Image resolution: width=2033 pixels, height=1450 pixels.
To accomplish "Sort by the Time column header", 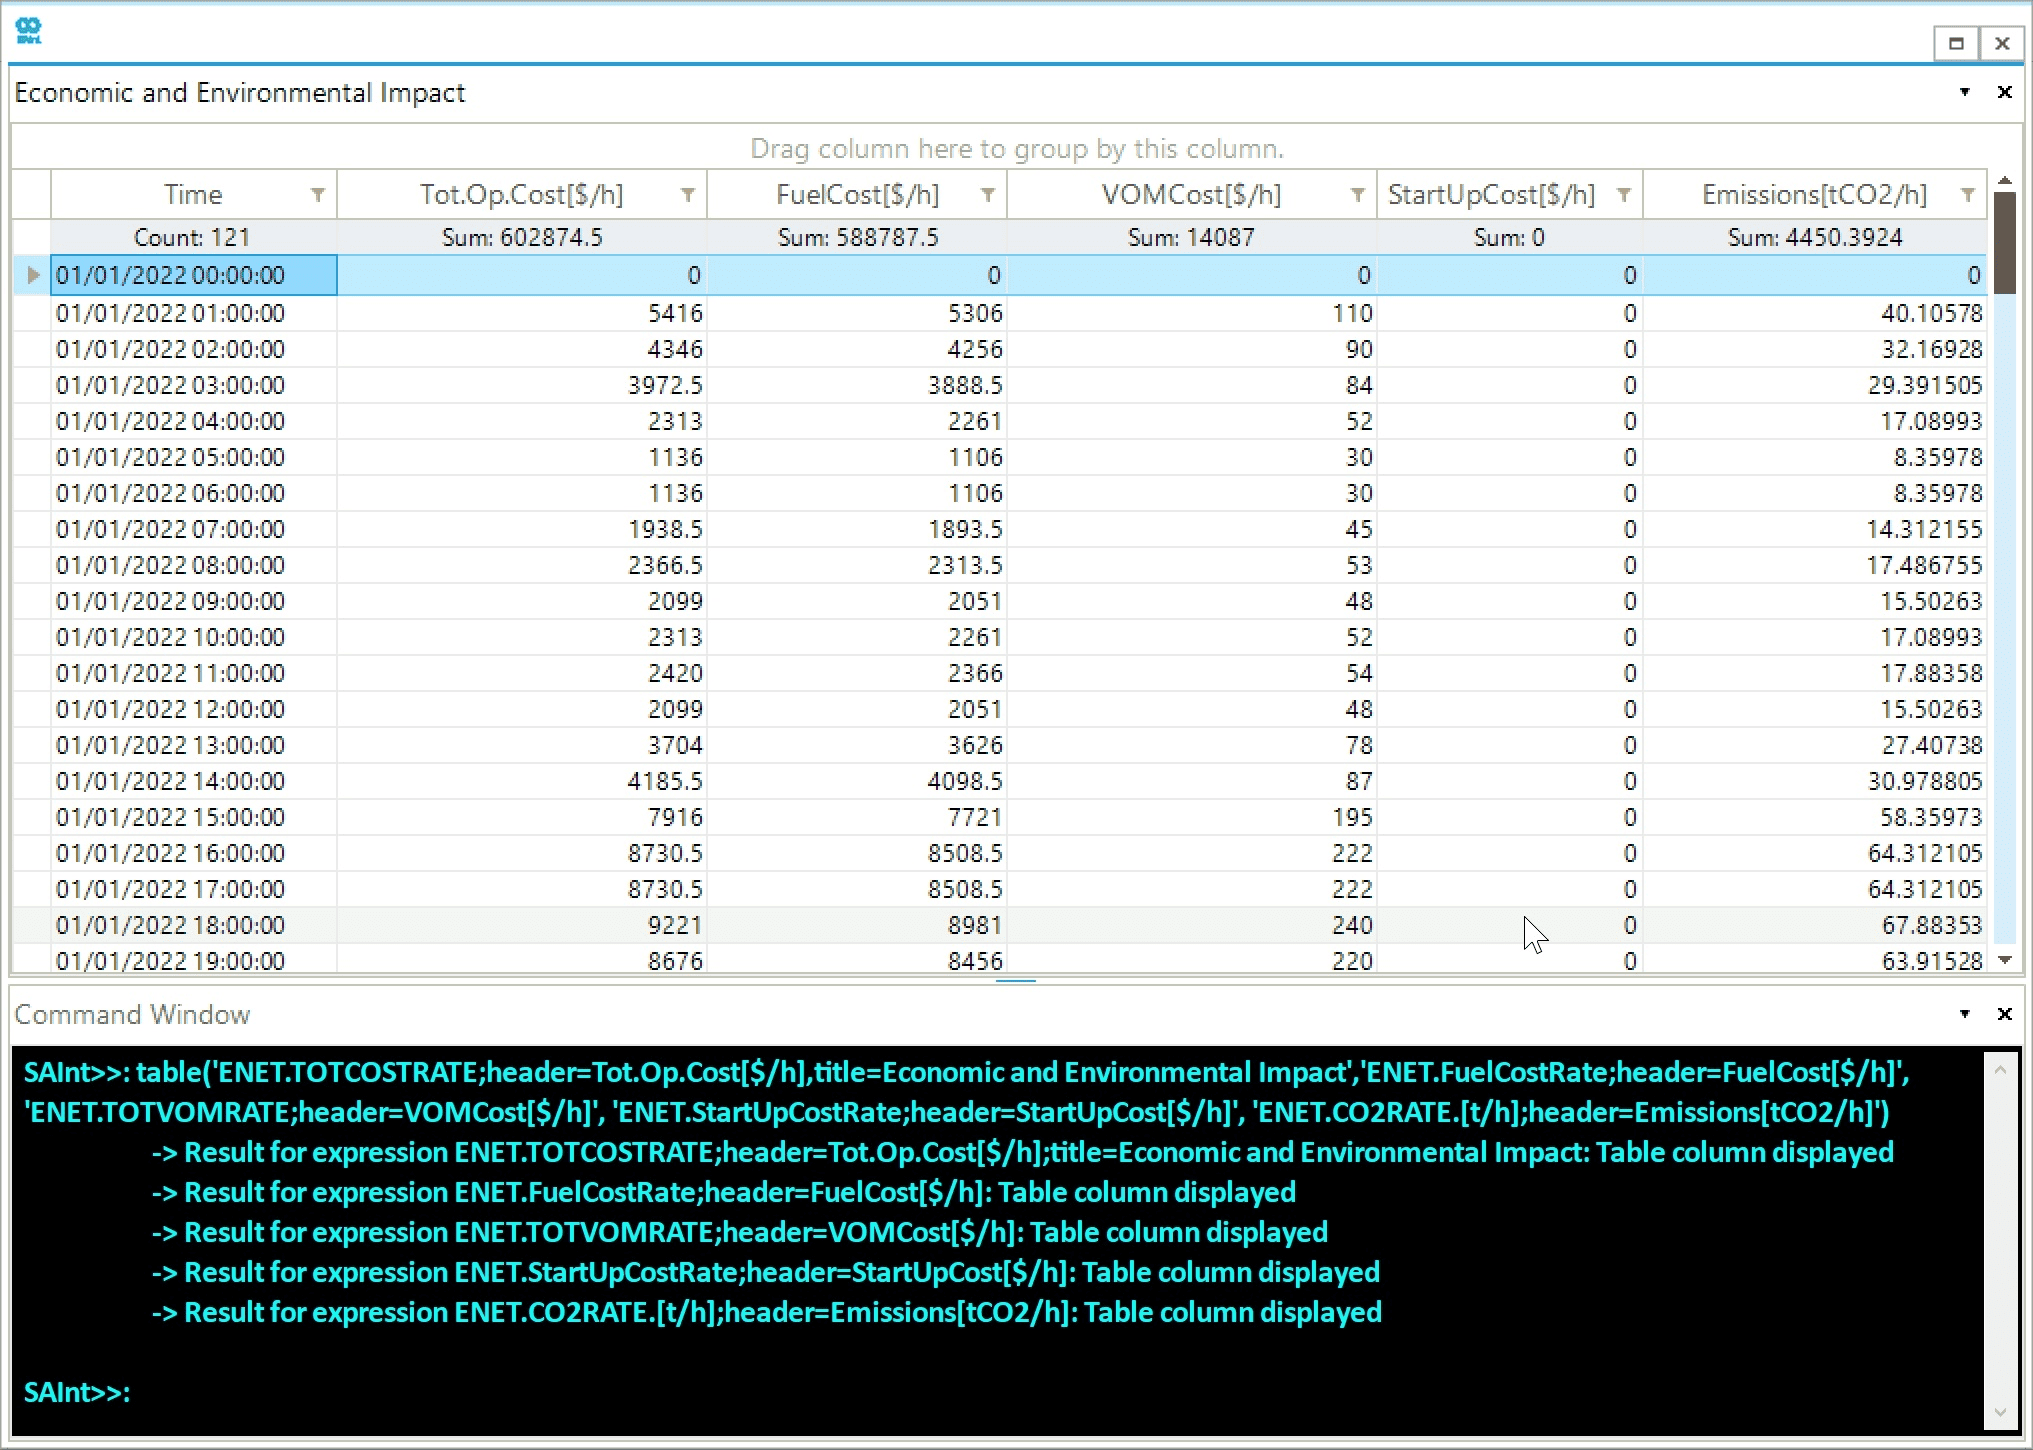I will (x=192, y=195).
